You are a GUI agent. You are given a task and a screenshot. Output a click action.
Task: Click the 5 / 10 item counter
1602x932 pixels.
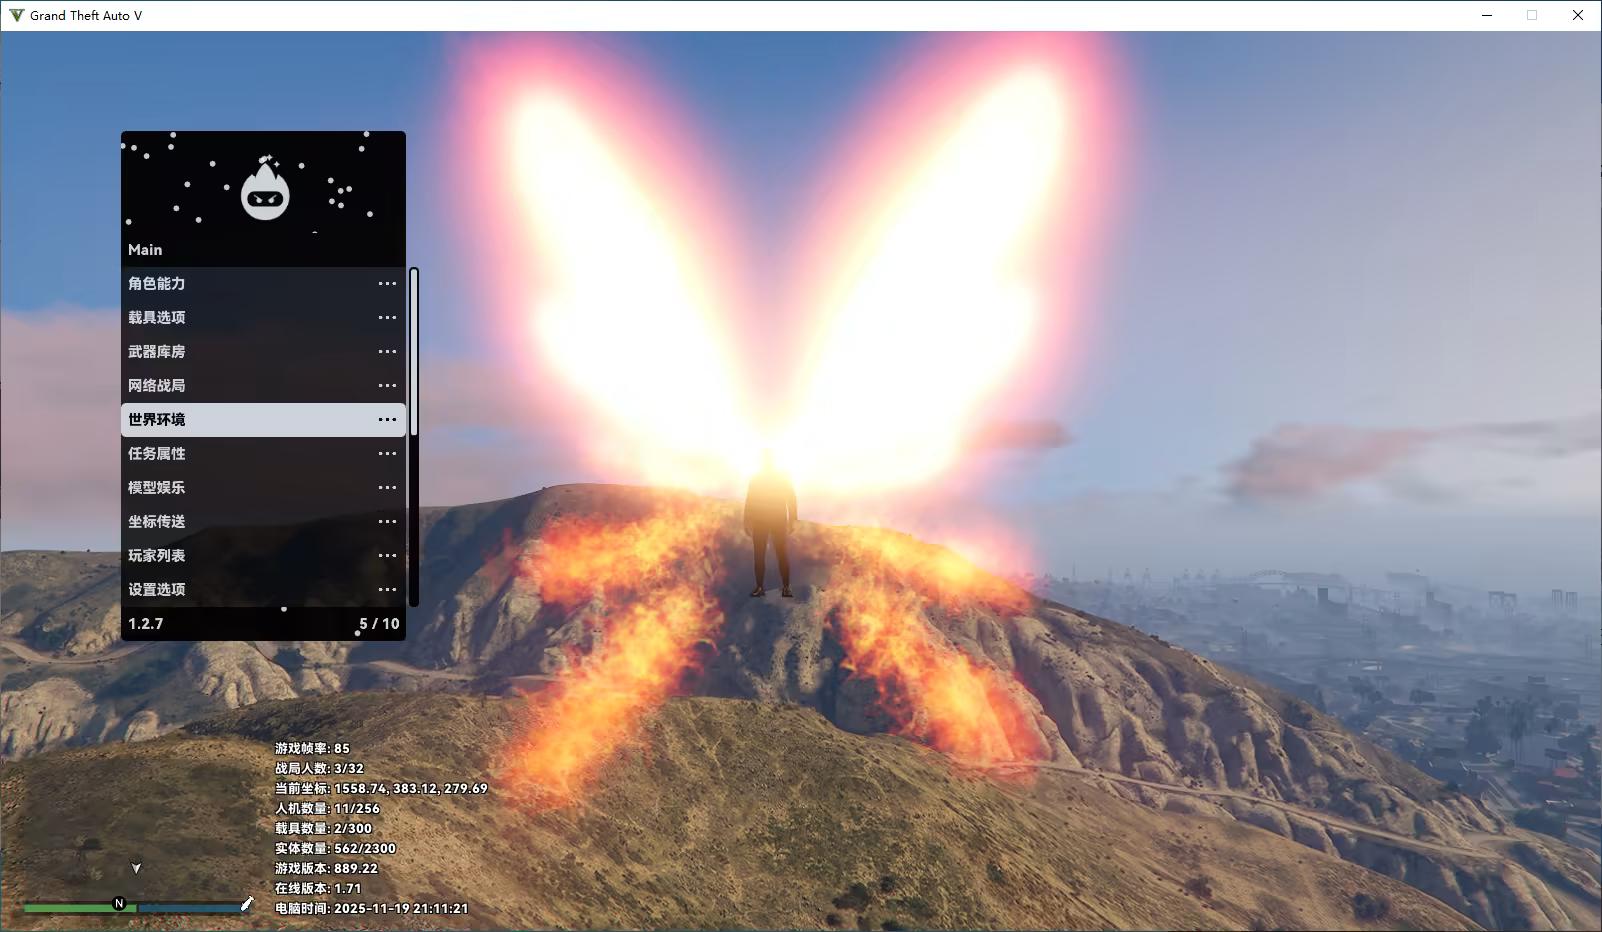click(x=379, y=624)
